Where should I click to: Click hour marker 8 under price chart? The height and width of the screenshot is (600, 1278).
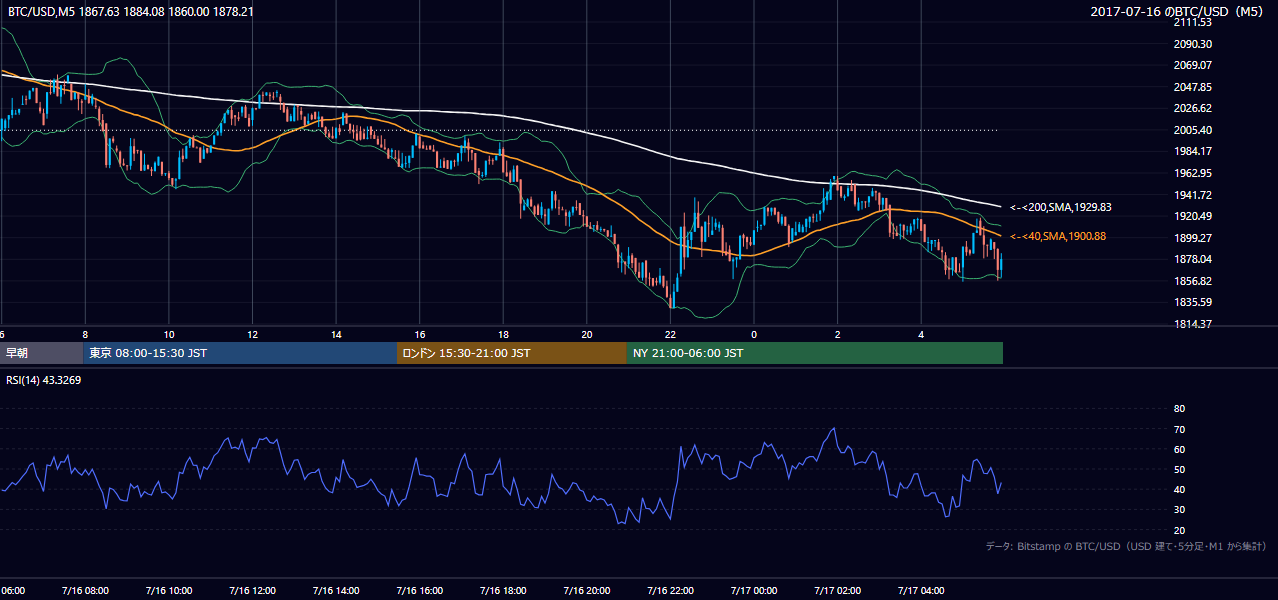tap(85, 334)
